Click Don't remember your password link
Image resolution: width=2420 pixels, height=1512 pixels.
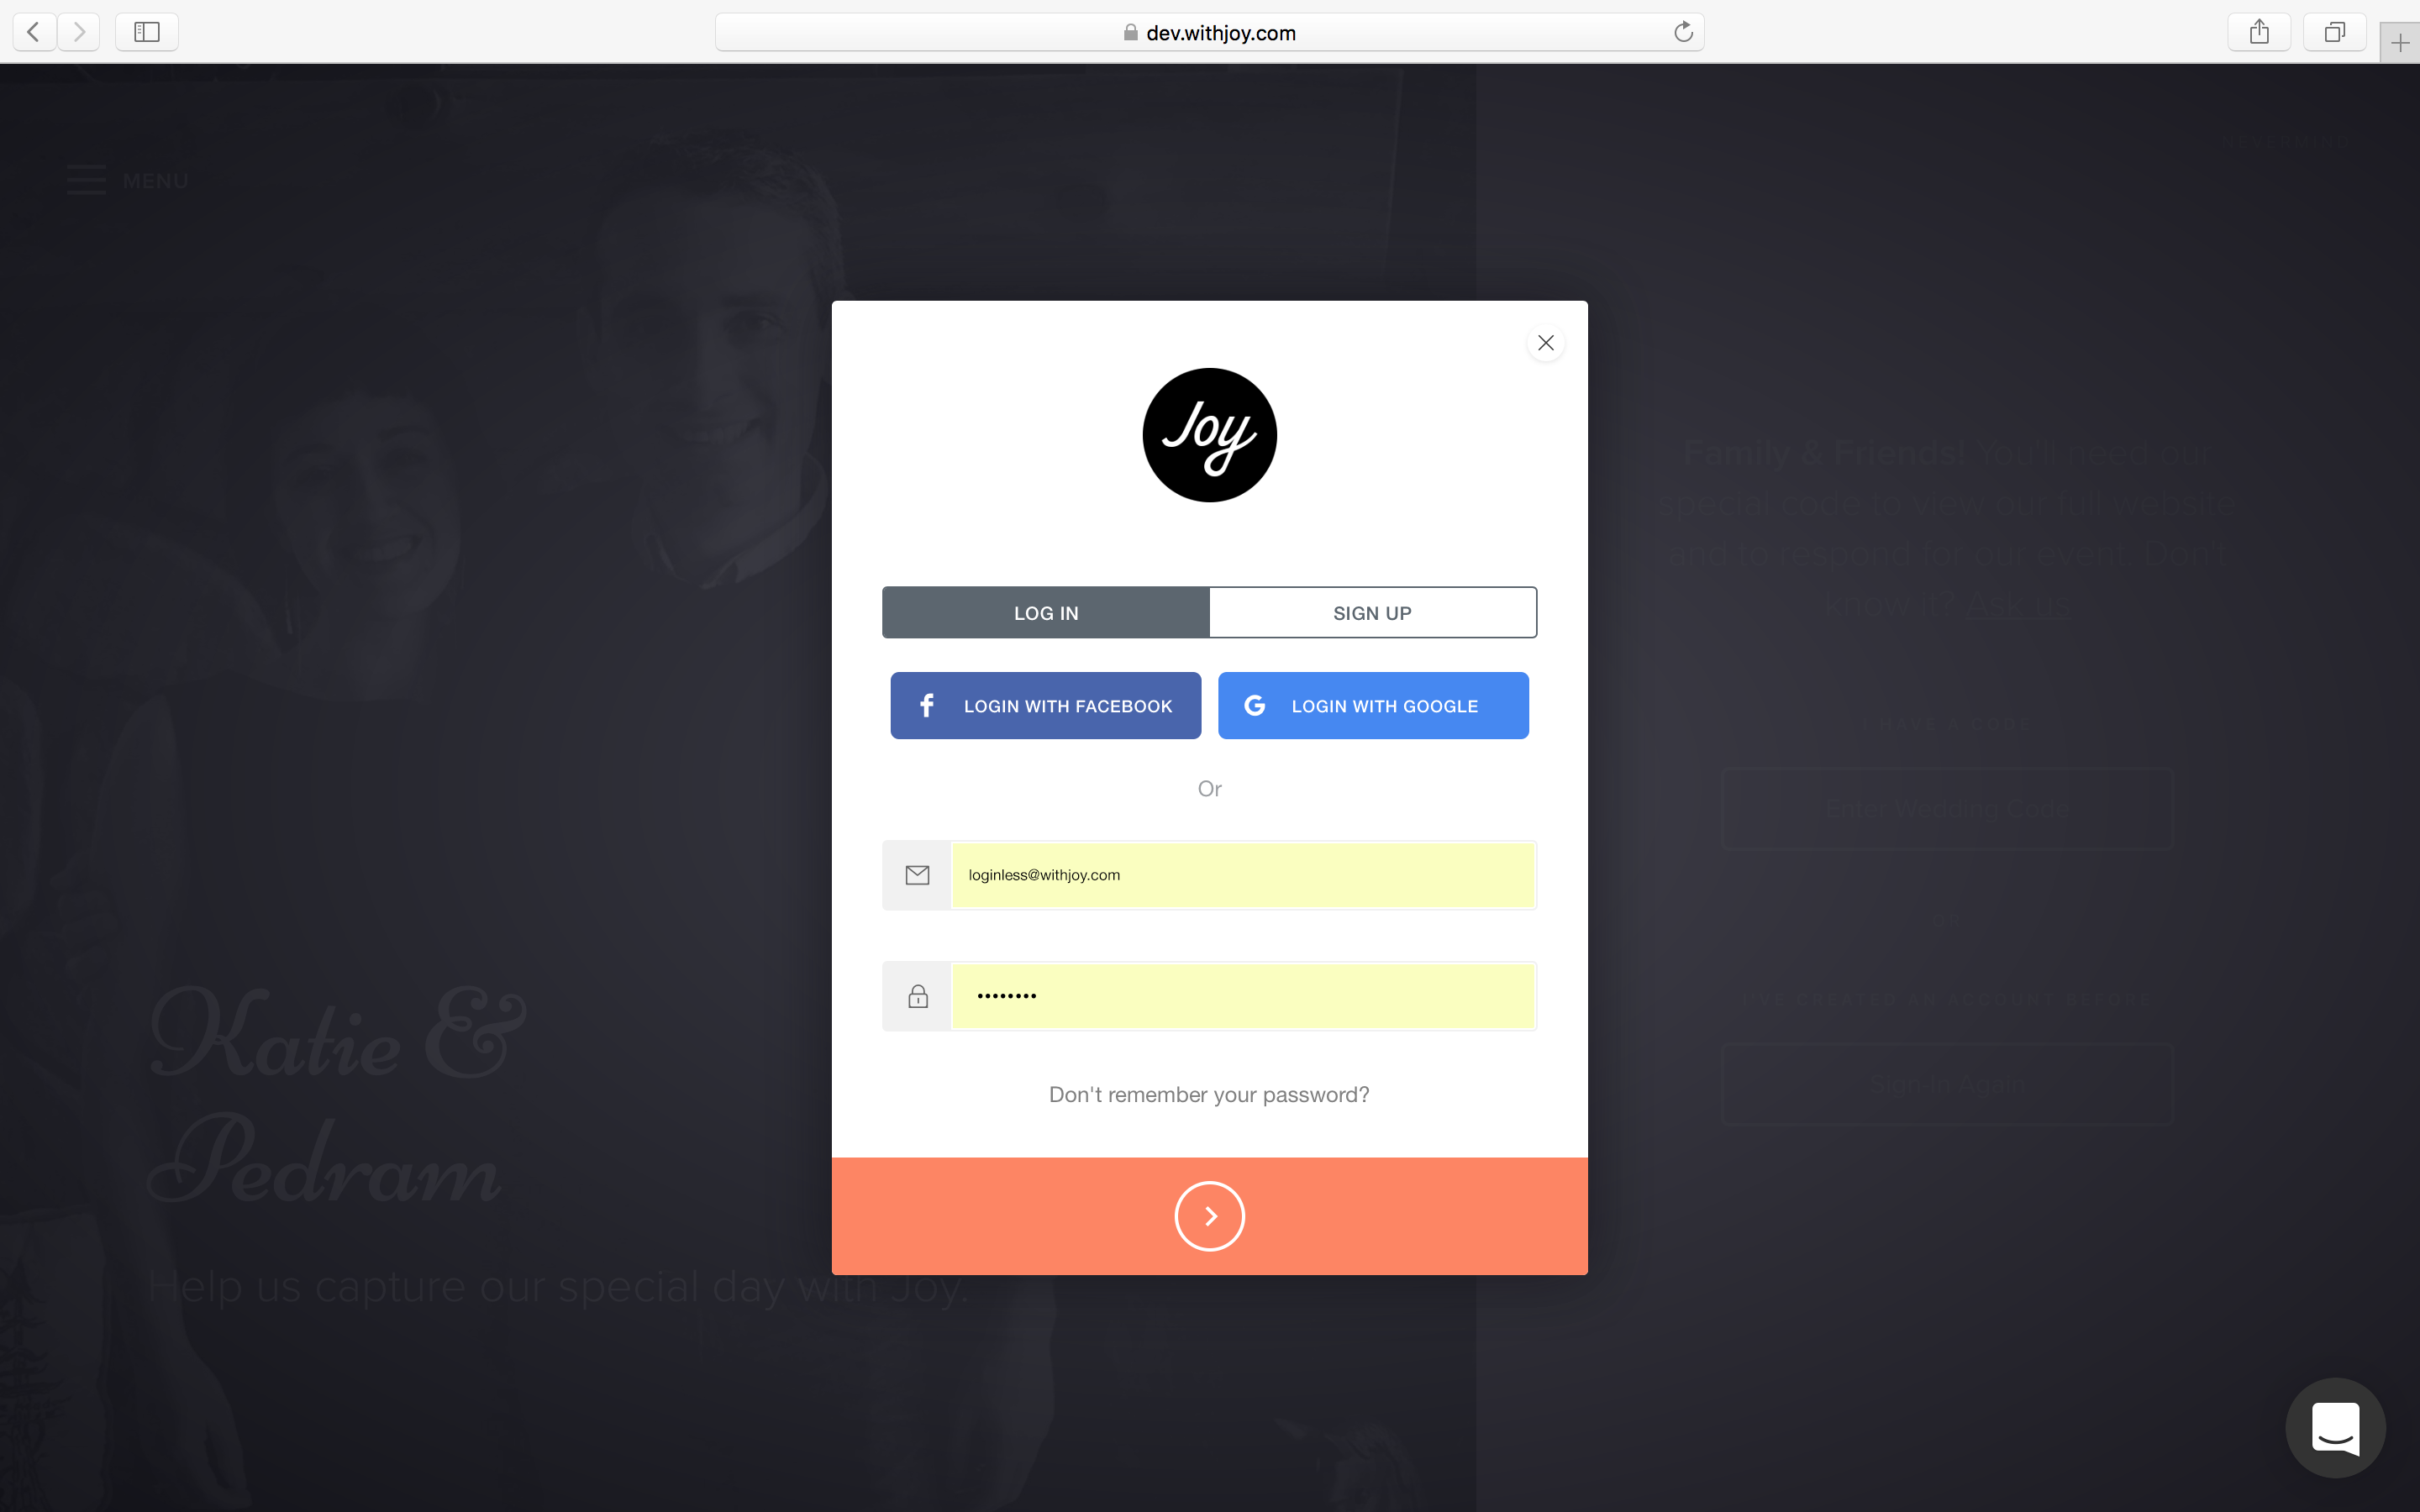tap(1209, 1092)
